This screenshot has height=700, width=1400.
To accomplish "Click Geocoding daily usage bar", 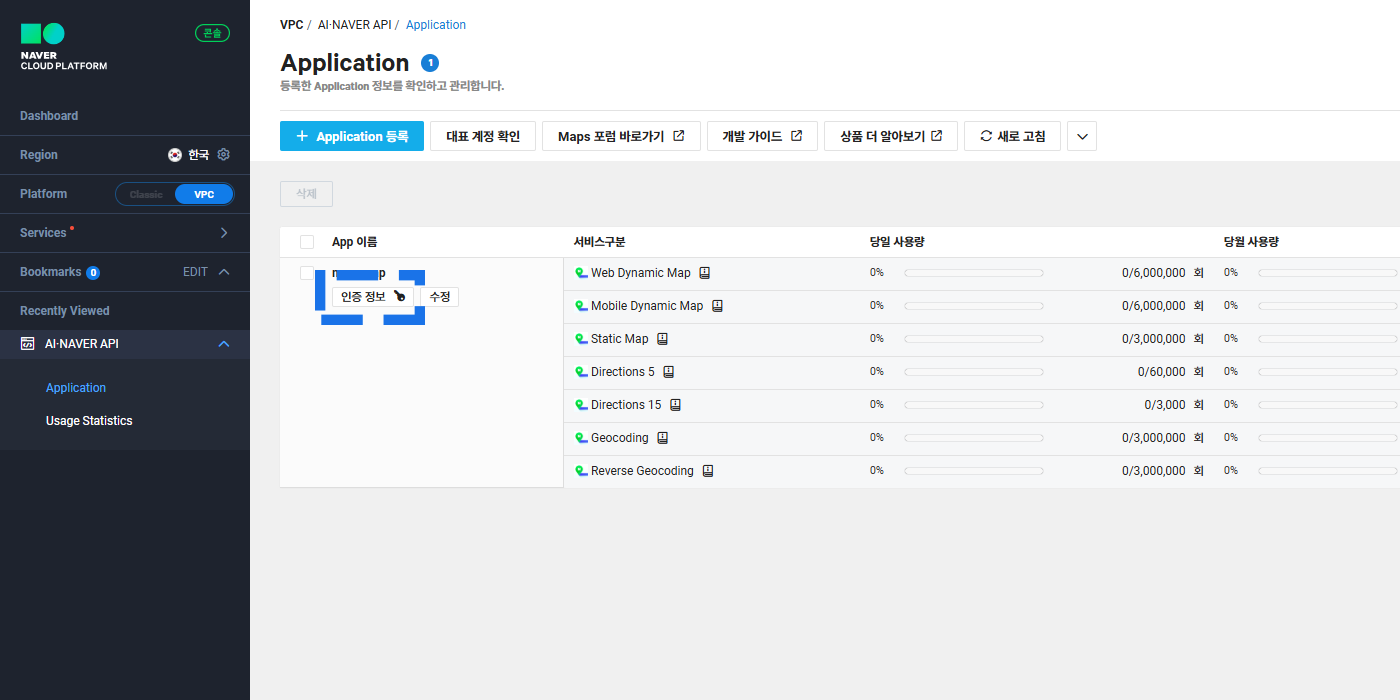I will pyautogui.click(x=974, y=438).
